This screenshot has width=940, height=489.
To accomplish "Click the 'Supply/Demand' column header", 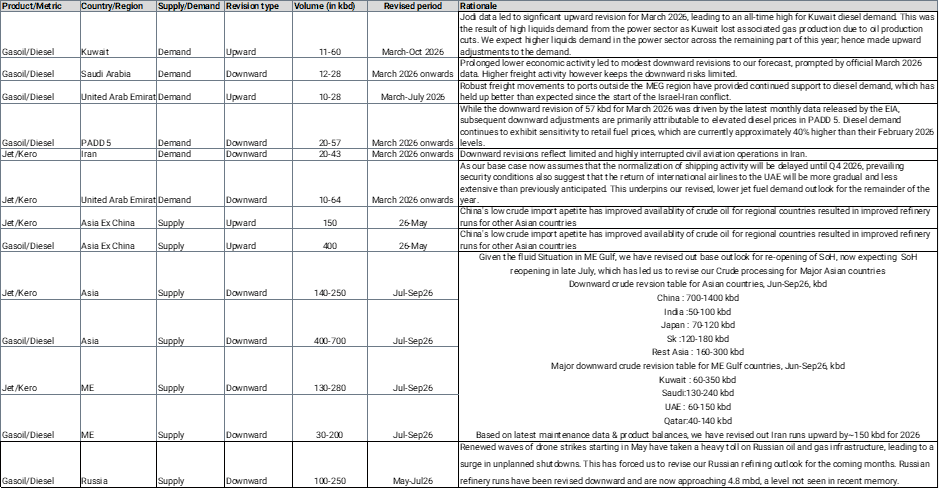I will point(189,6).
